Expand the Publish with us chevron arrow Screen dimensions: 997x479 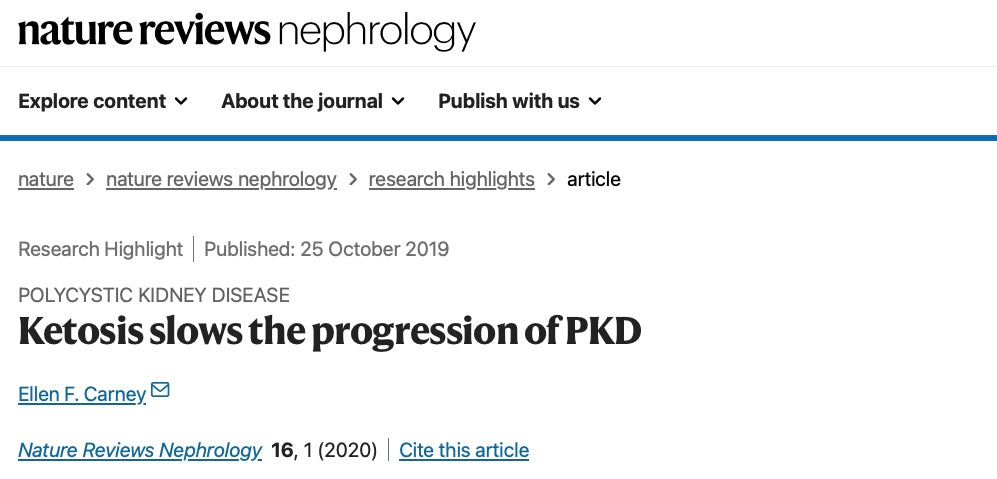(x=595, y=101)
